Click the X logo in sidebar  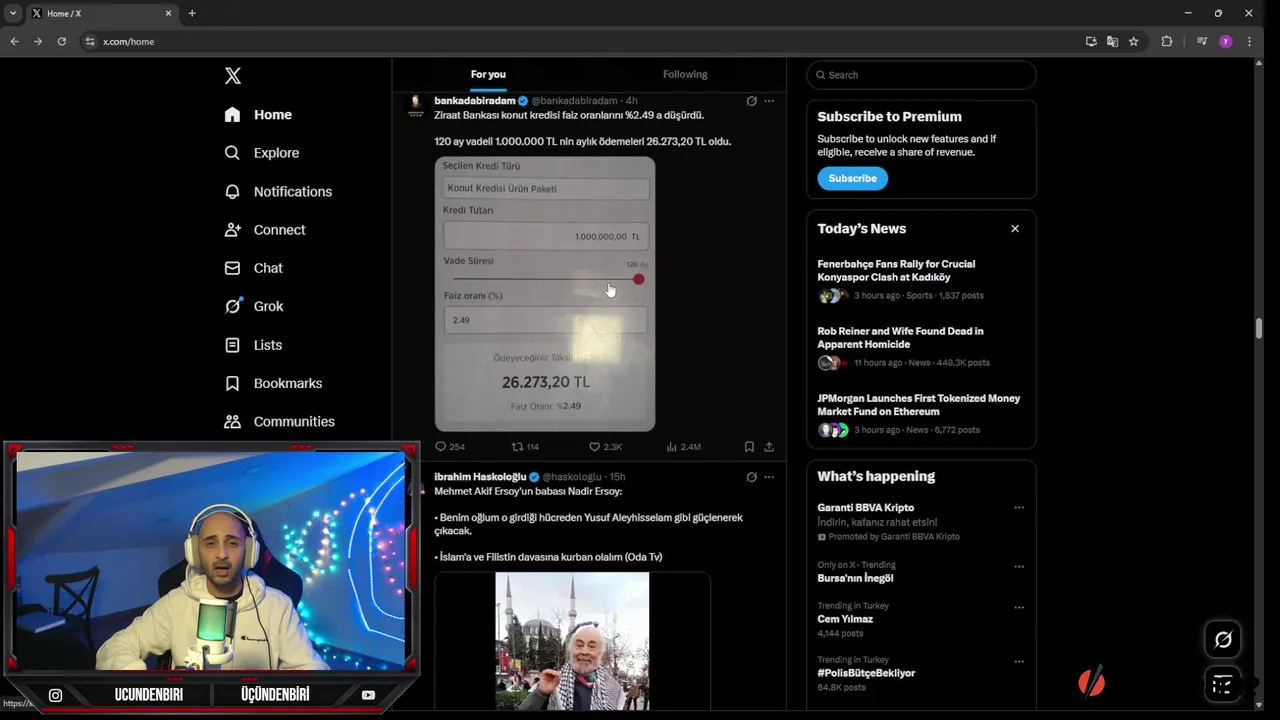click(x=232, y=76)
